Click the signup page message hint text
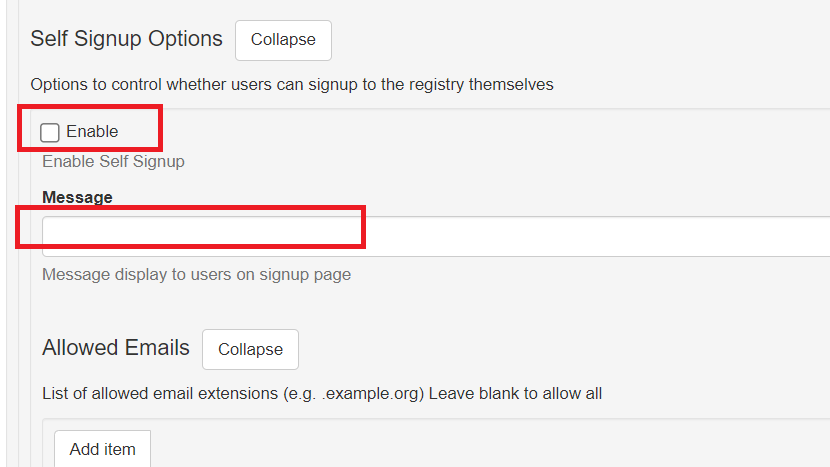The height and width of the screenshot is (467, 830). coord(196,274)
